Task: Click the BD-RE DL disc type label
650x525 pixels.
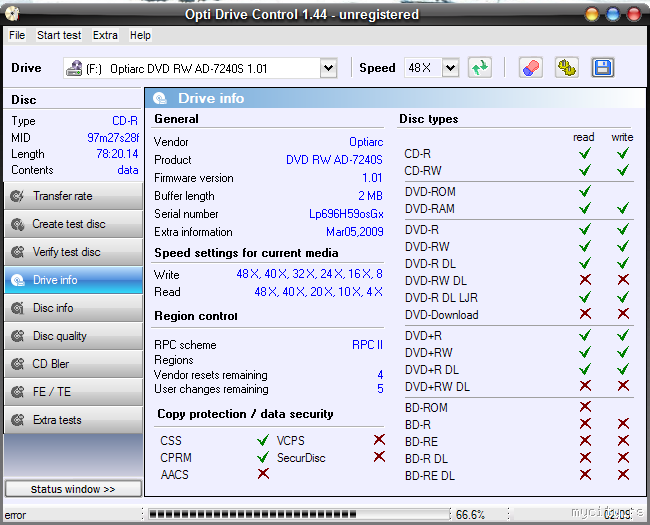Action: coord(429,476)
